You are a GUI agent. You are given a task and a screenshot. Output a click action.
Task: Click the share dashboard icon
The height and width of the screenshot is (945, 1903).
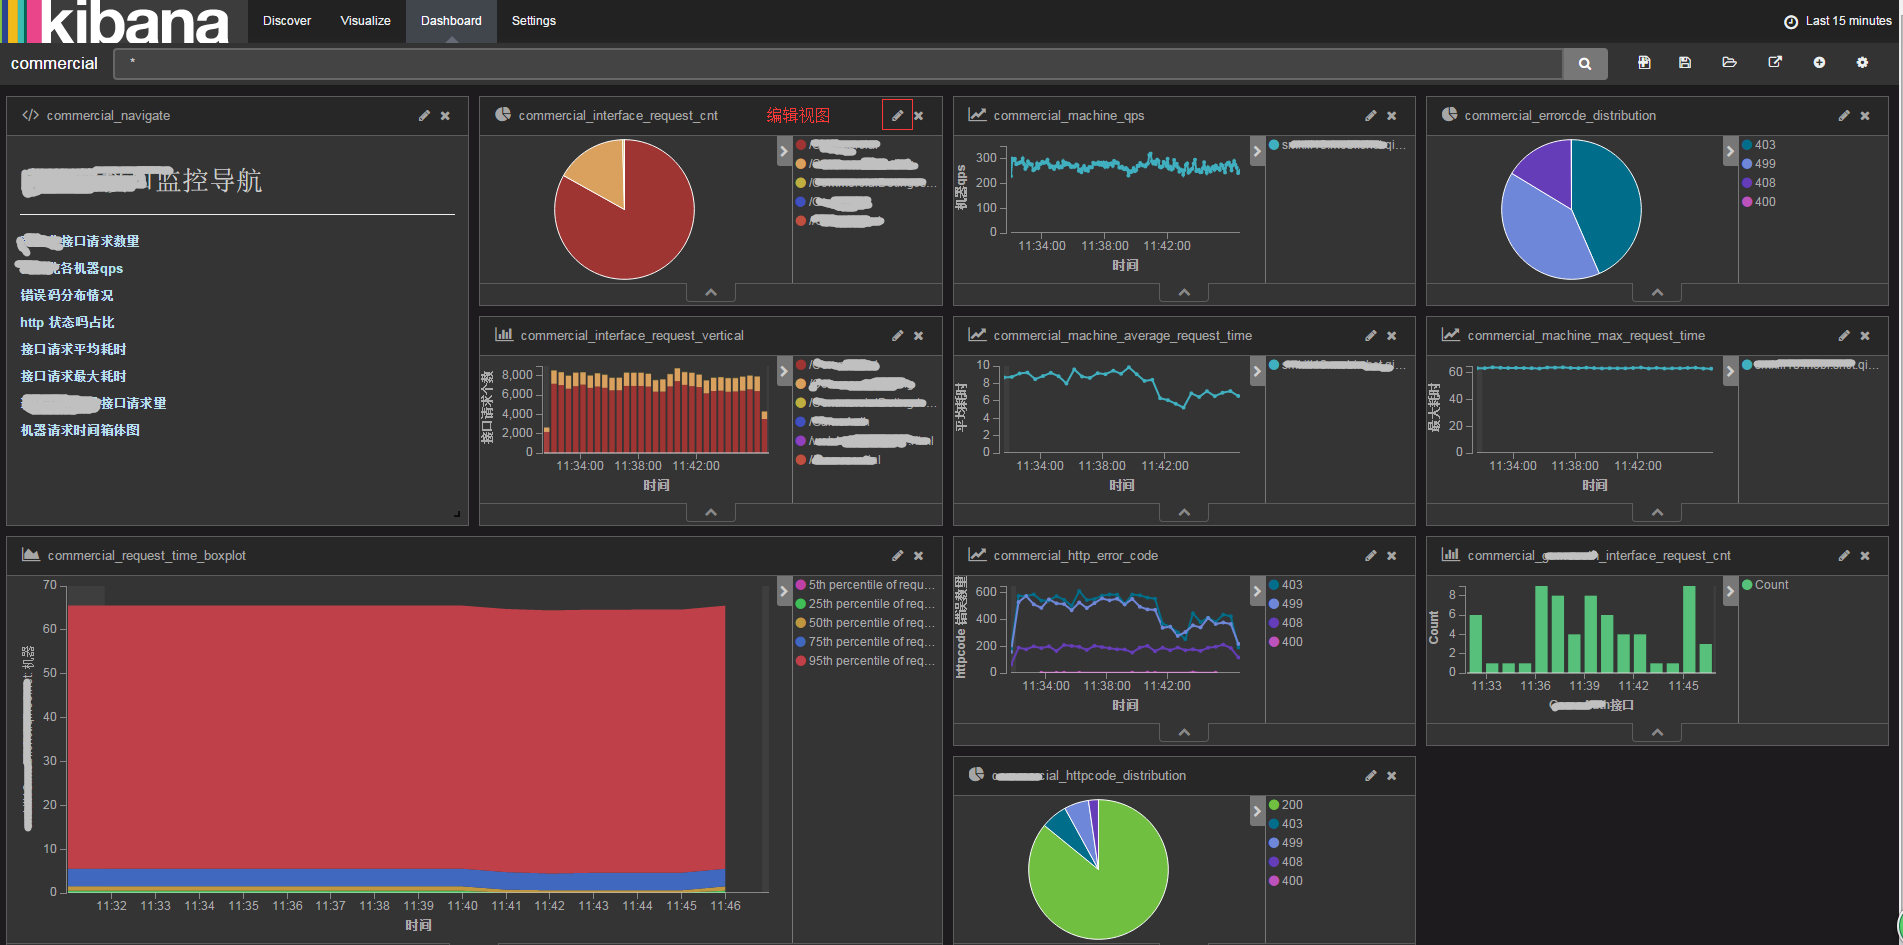pyautogui.click(x=1775, y=62)
